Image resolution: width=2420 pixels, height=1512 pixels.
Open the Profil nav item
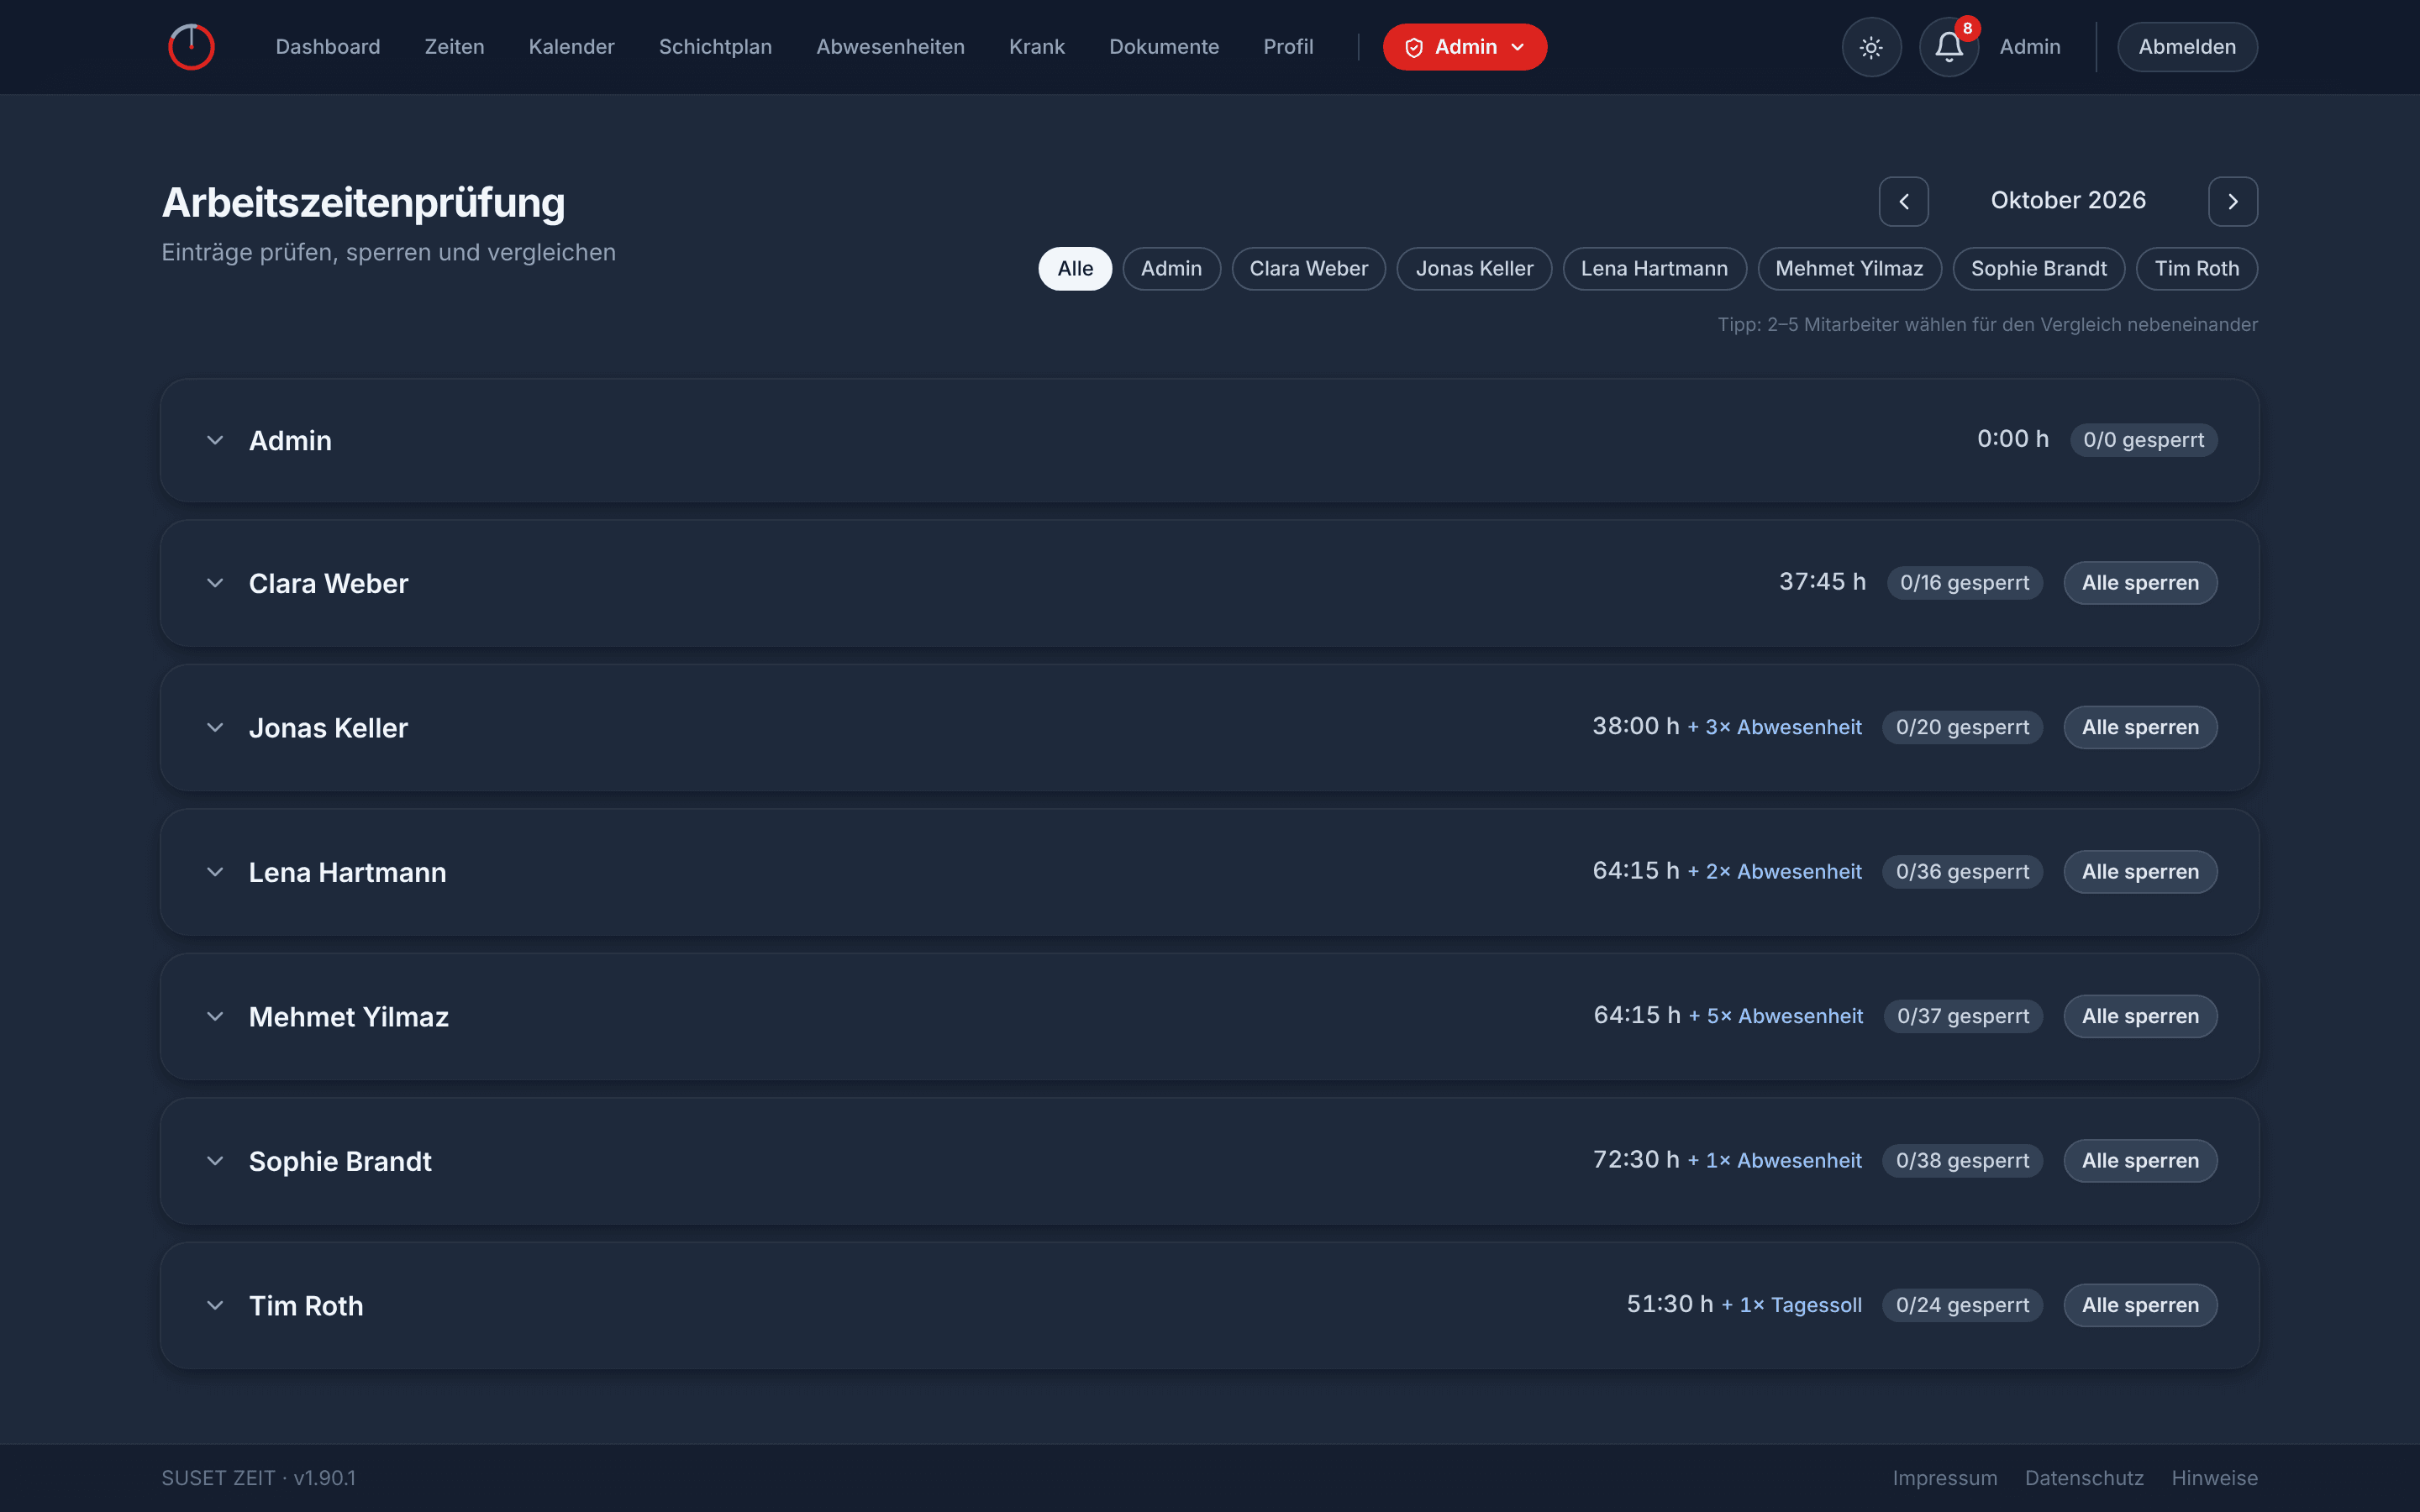click(x=1288, y=47)
